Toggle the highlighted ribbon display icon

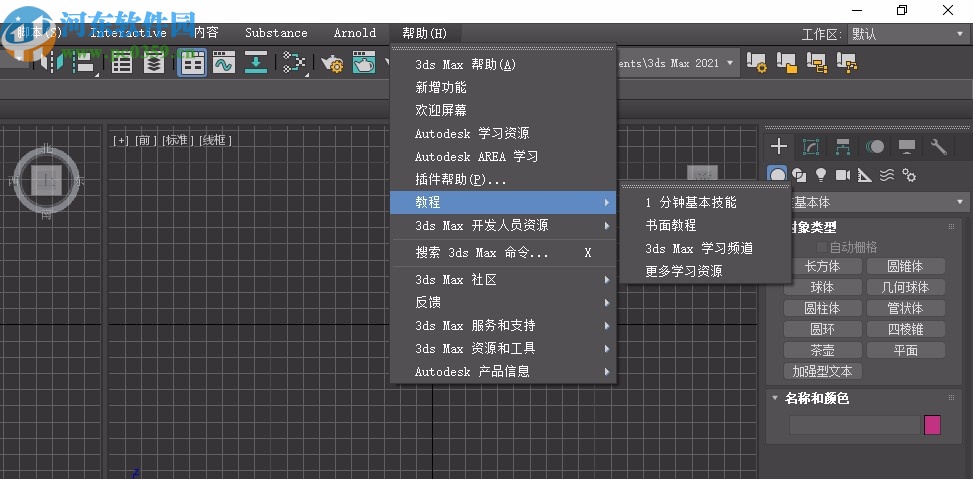(x=192, y=63)
